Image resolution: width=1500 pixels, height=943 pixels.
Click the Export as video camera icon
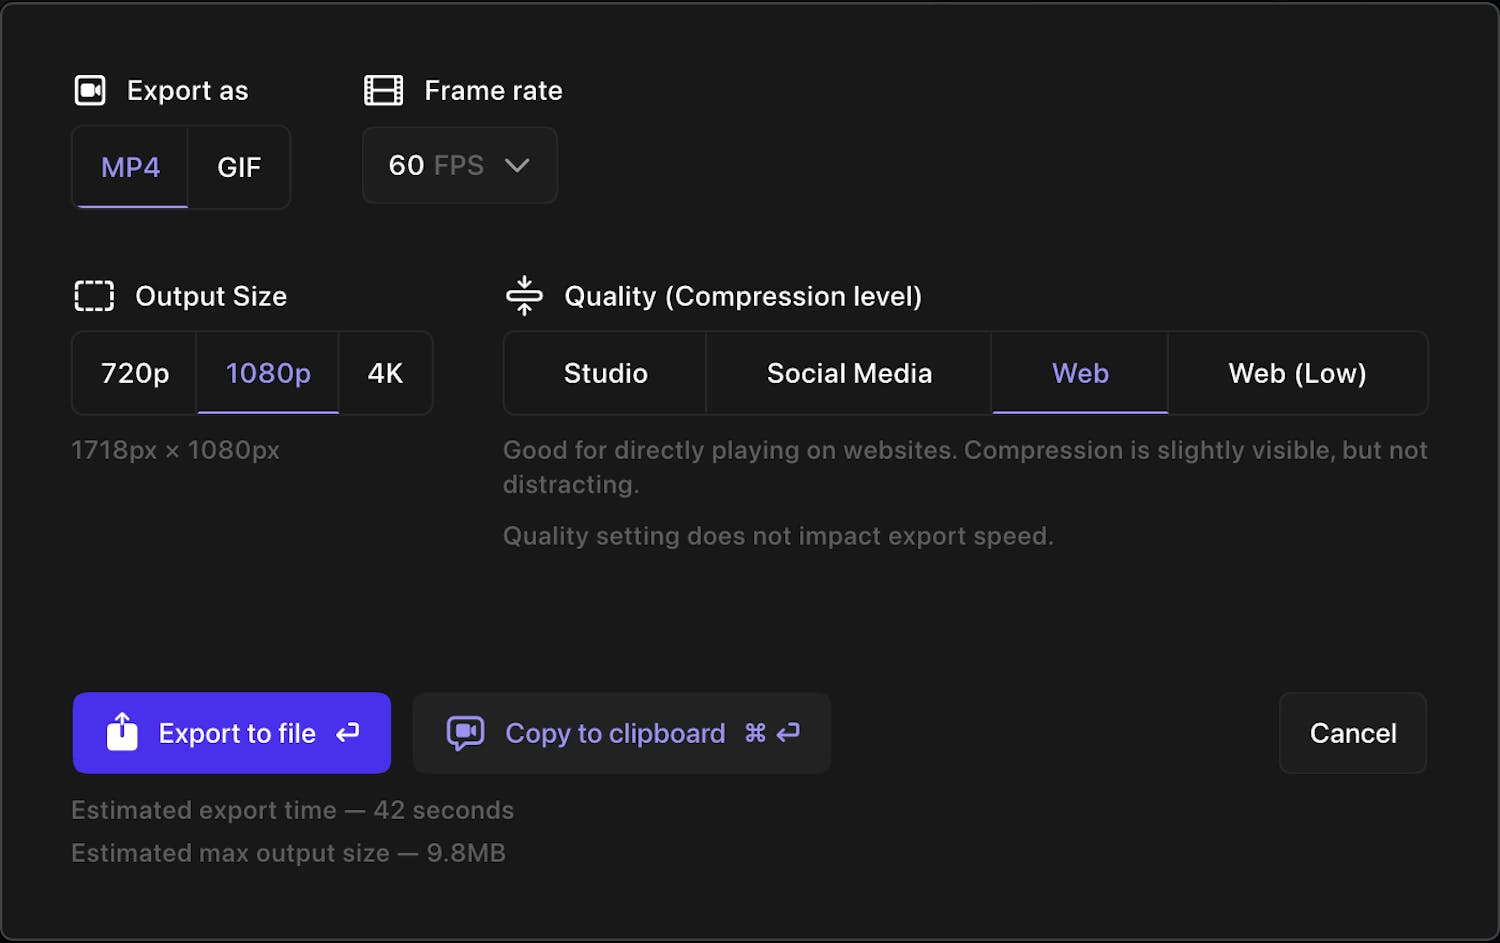(90, 91)
